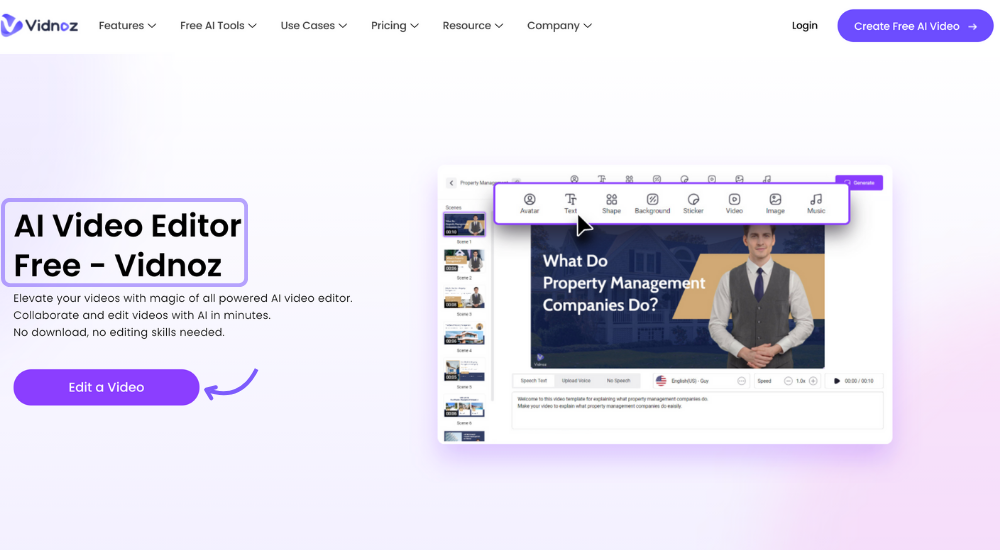Click the back arrow beside Property Management

click(452, 183)
